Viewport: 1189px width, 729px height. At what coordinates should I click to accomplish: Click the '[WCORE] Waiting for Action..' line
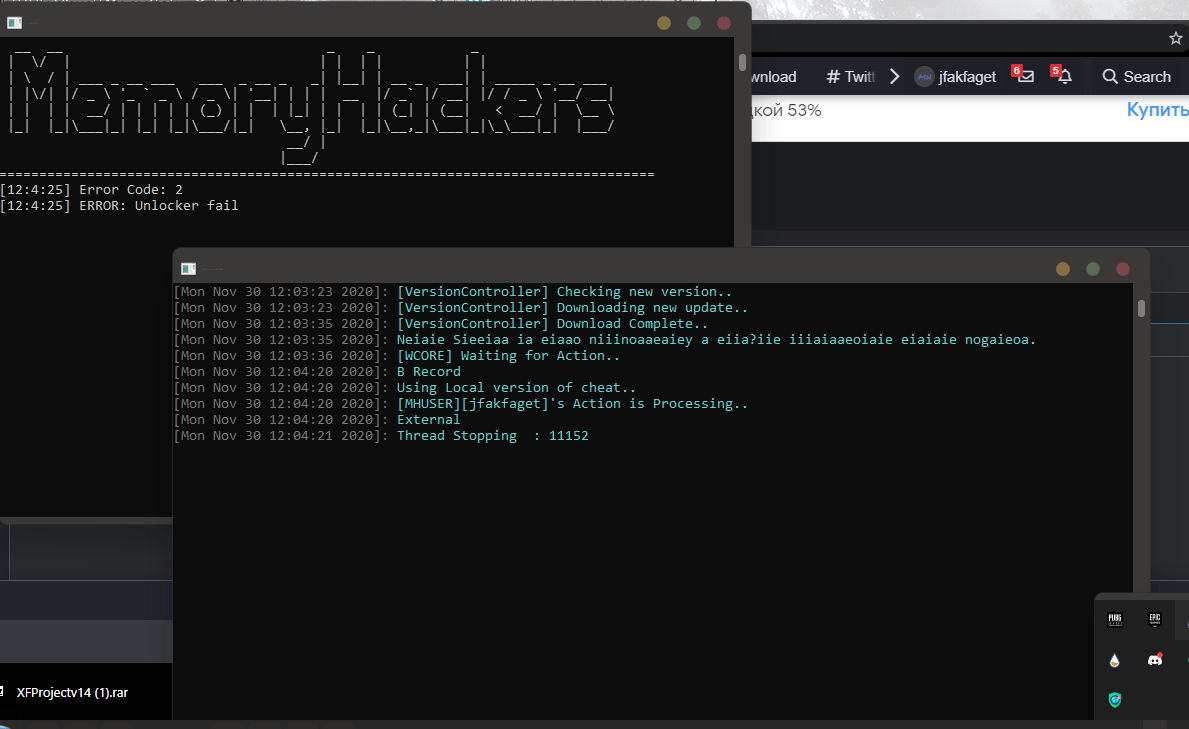point(397,356)
